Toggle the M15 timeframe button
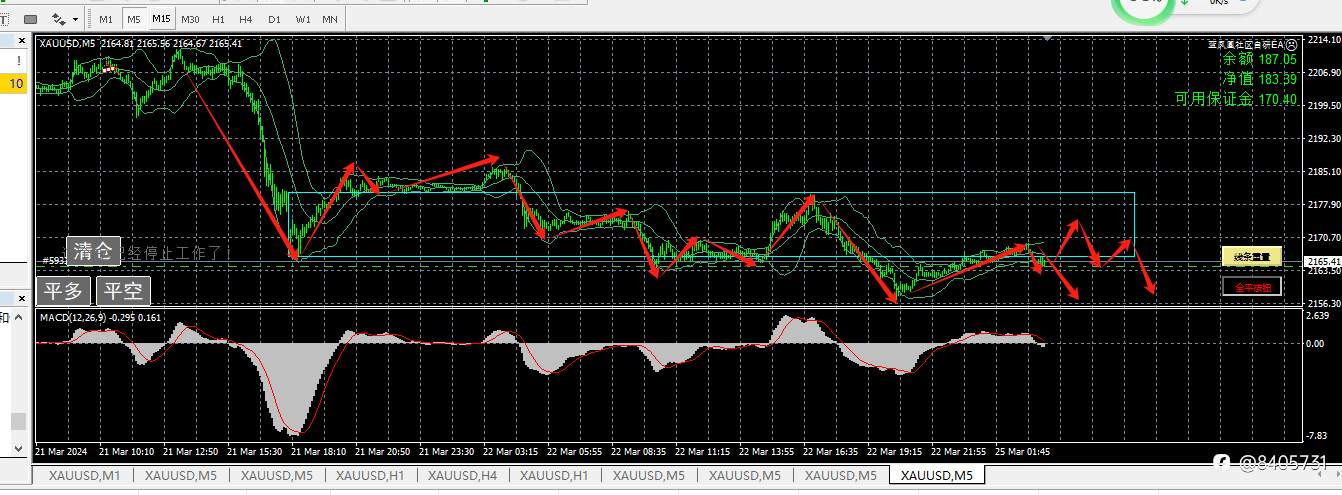Viewport: 1342px width, 495px height. pyautogui.click(x=161, y=19)
